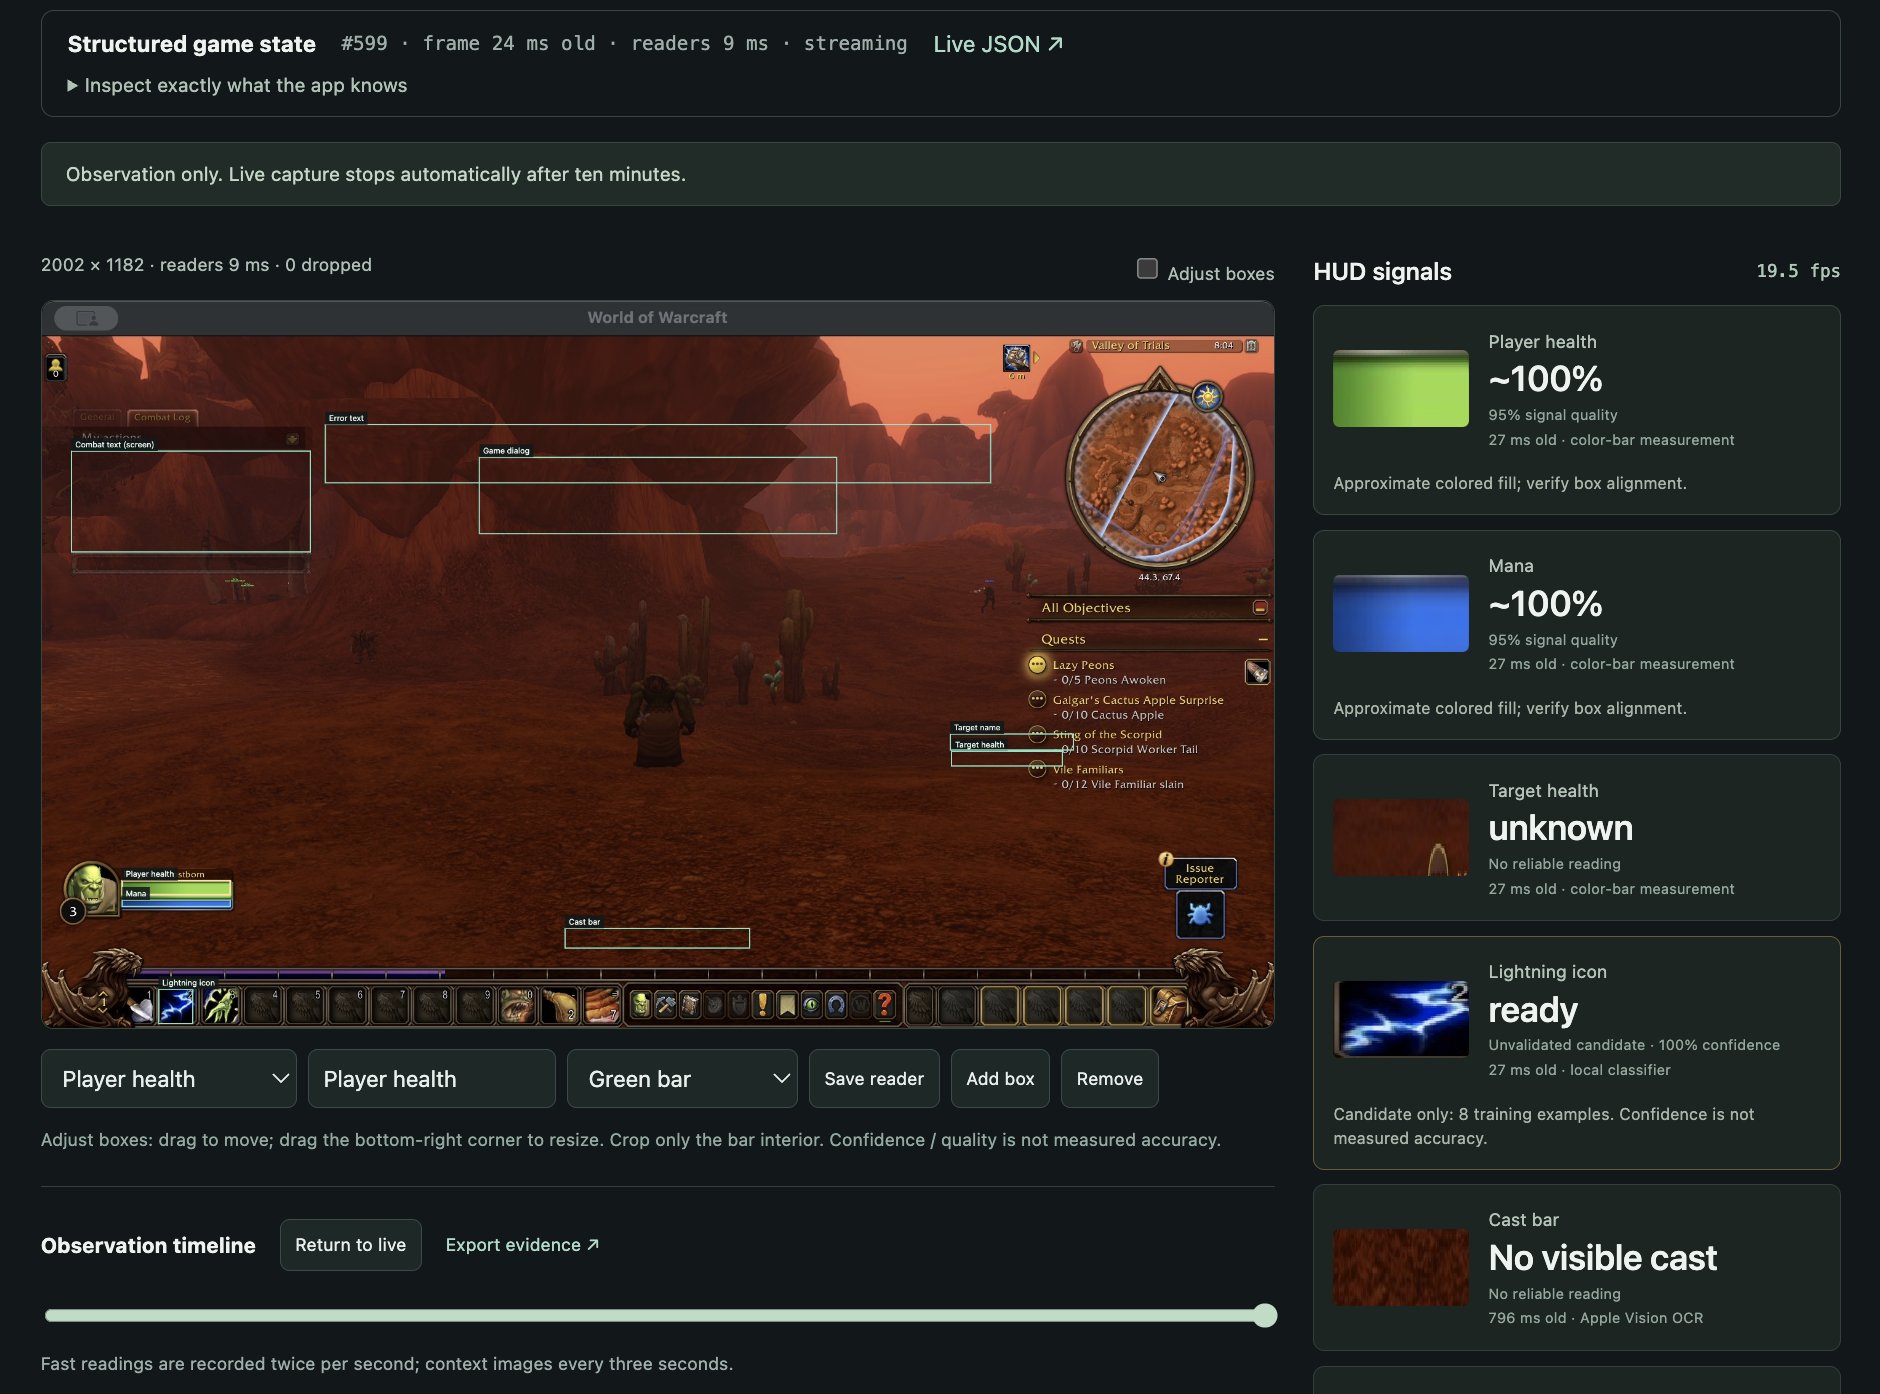Open the Green bar type dropdown
This screenshot has width=1880, height=1394.
(x=682, y=1079)
